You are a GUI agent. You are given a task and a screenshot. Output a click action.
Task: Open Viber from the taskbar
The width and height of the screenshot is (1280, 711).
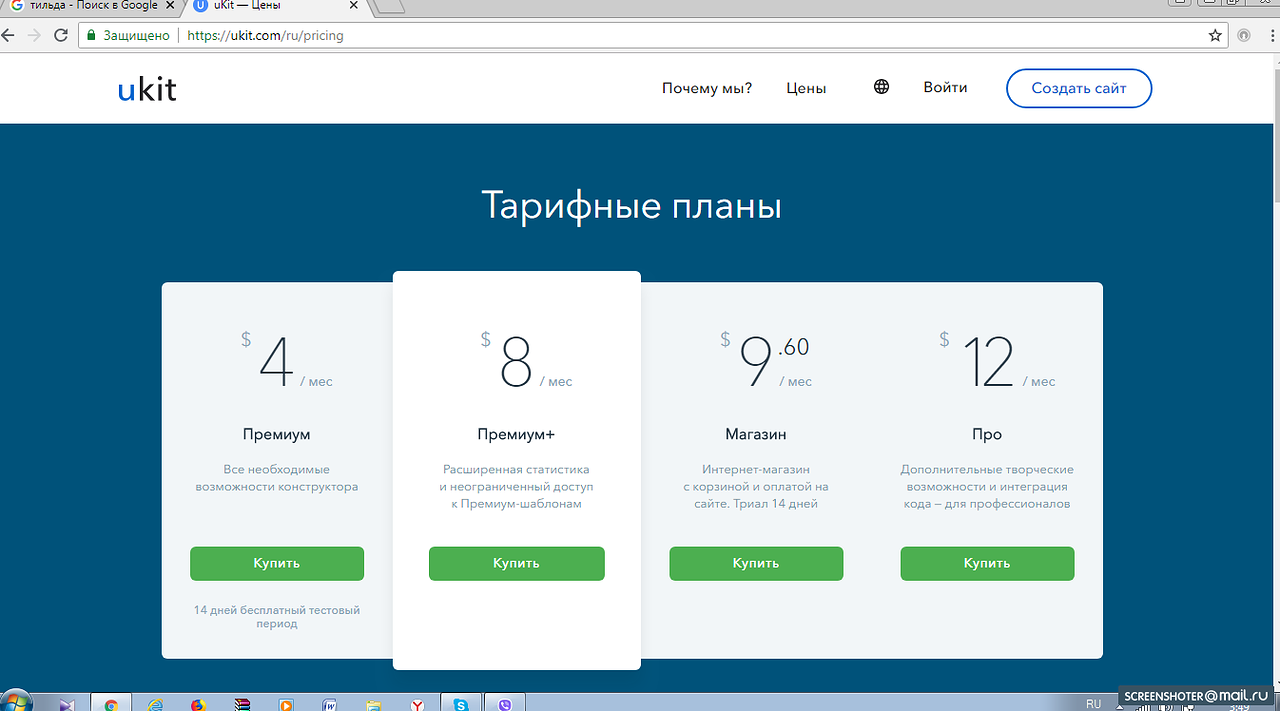(x=504, y=704)
